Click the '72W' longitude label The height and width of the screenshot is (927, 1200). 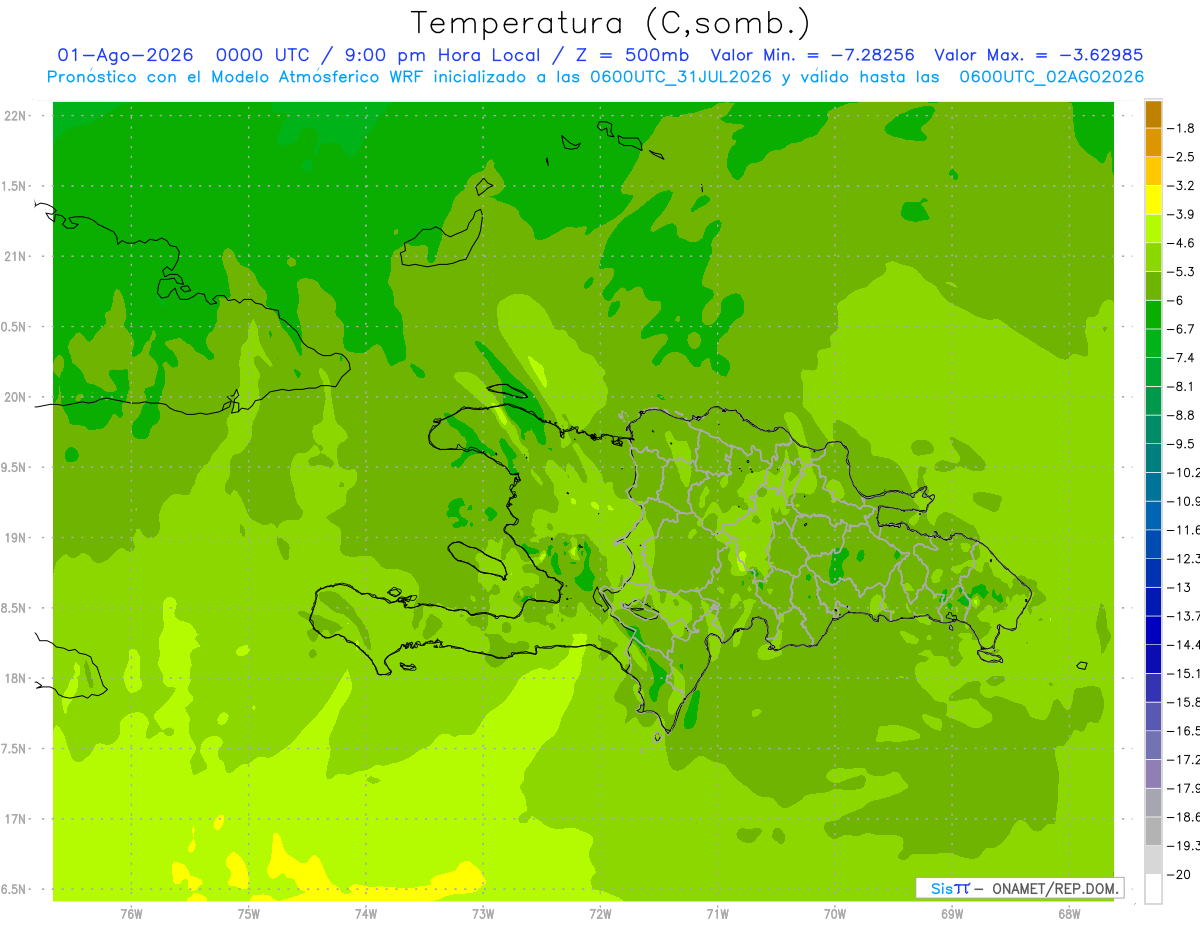pos(600,914)
